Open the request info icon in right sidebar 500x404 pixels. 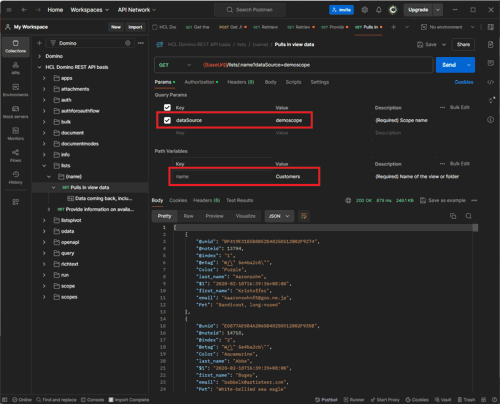coord(491,120)
